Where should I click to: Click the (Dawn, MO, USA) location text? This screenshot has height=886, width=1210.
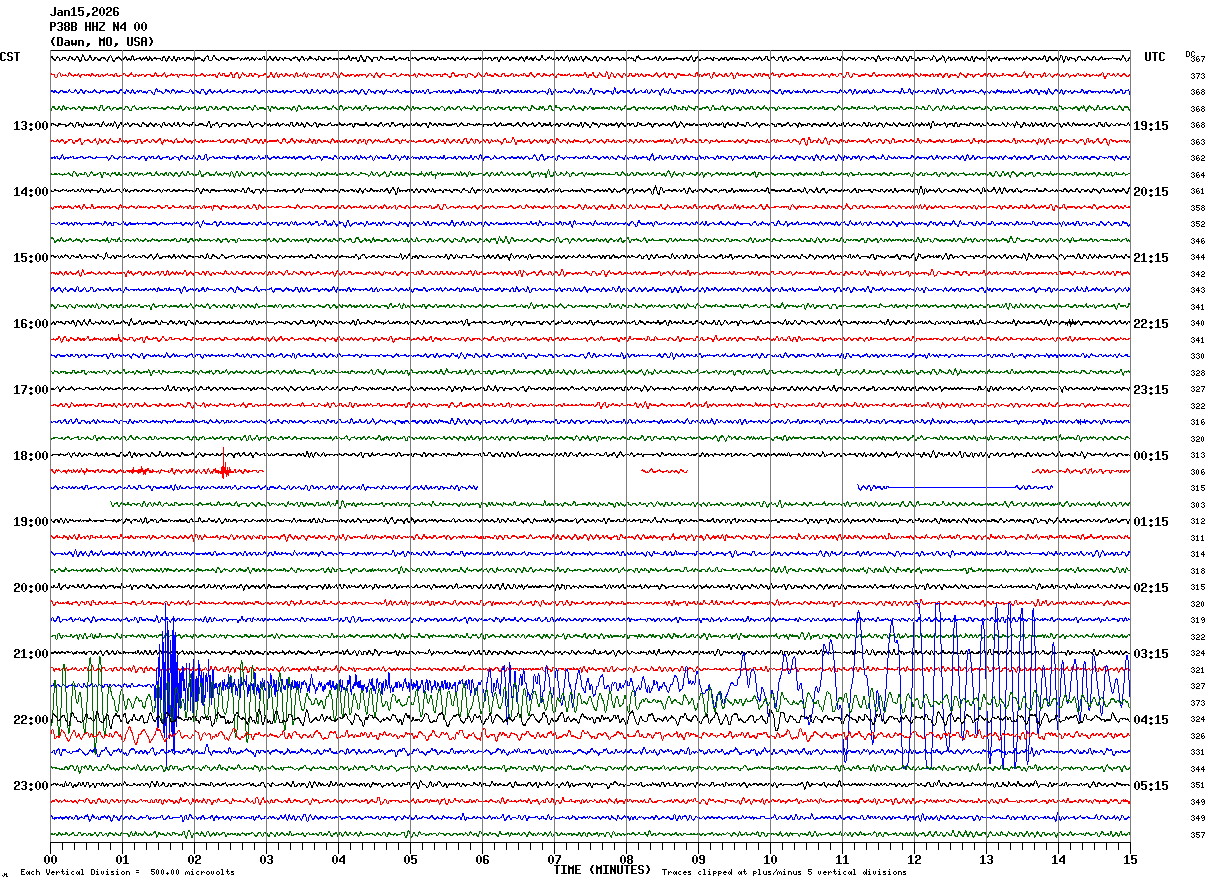101,42
